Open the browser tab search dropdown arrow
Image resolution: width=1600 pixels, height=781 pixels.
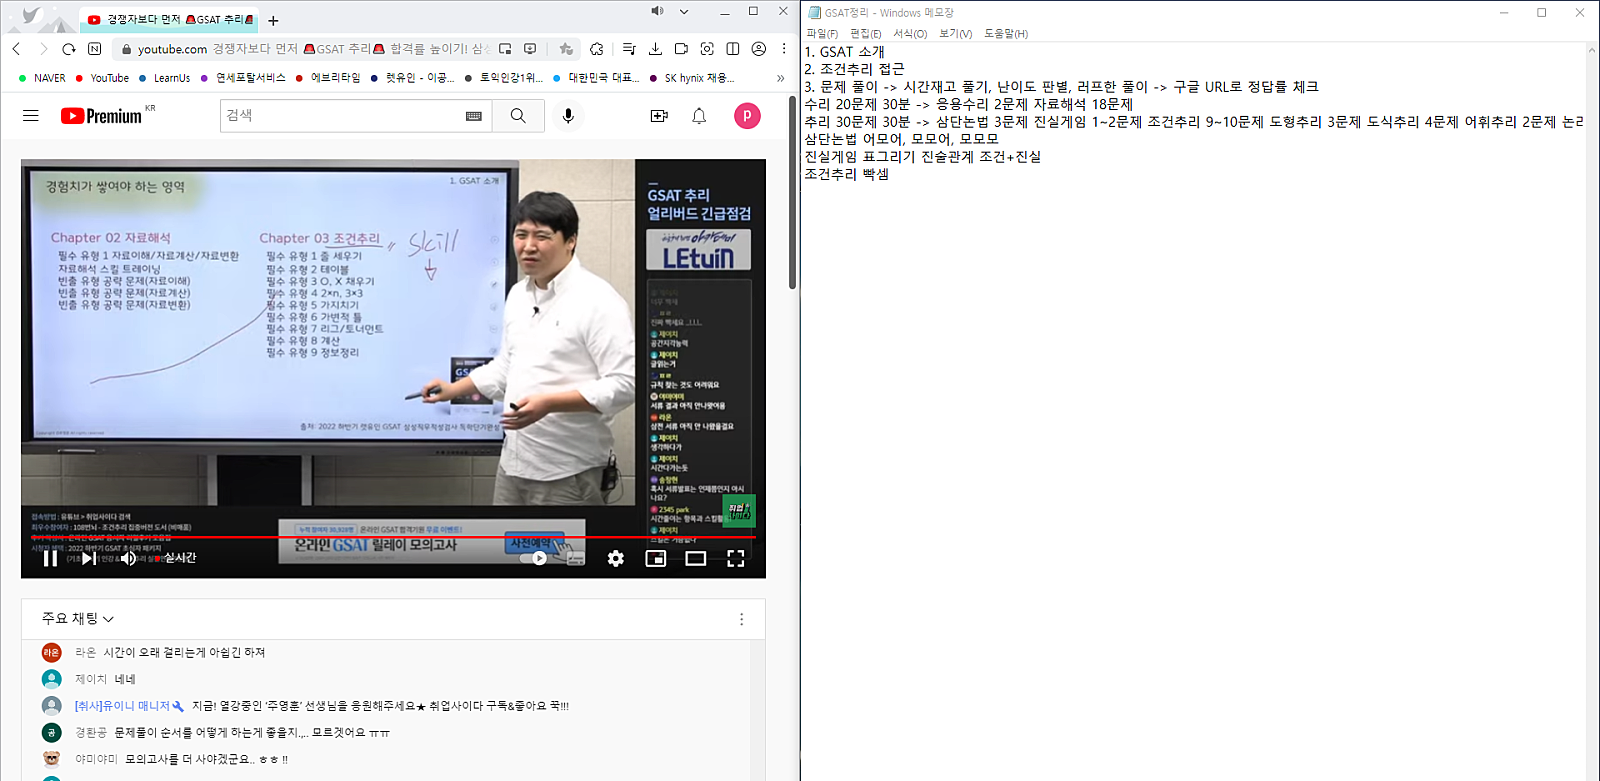684,12
